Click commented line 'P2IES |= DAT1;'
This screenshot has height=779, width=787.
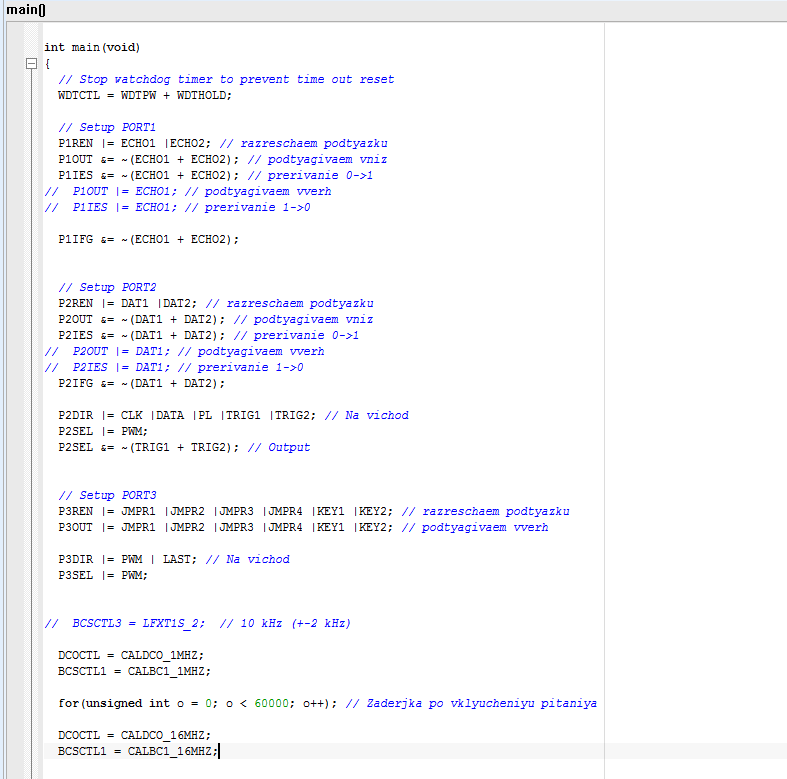pos(121,368)
